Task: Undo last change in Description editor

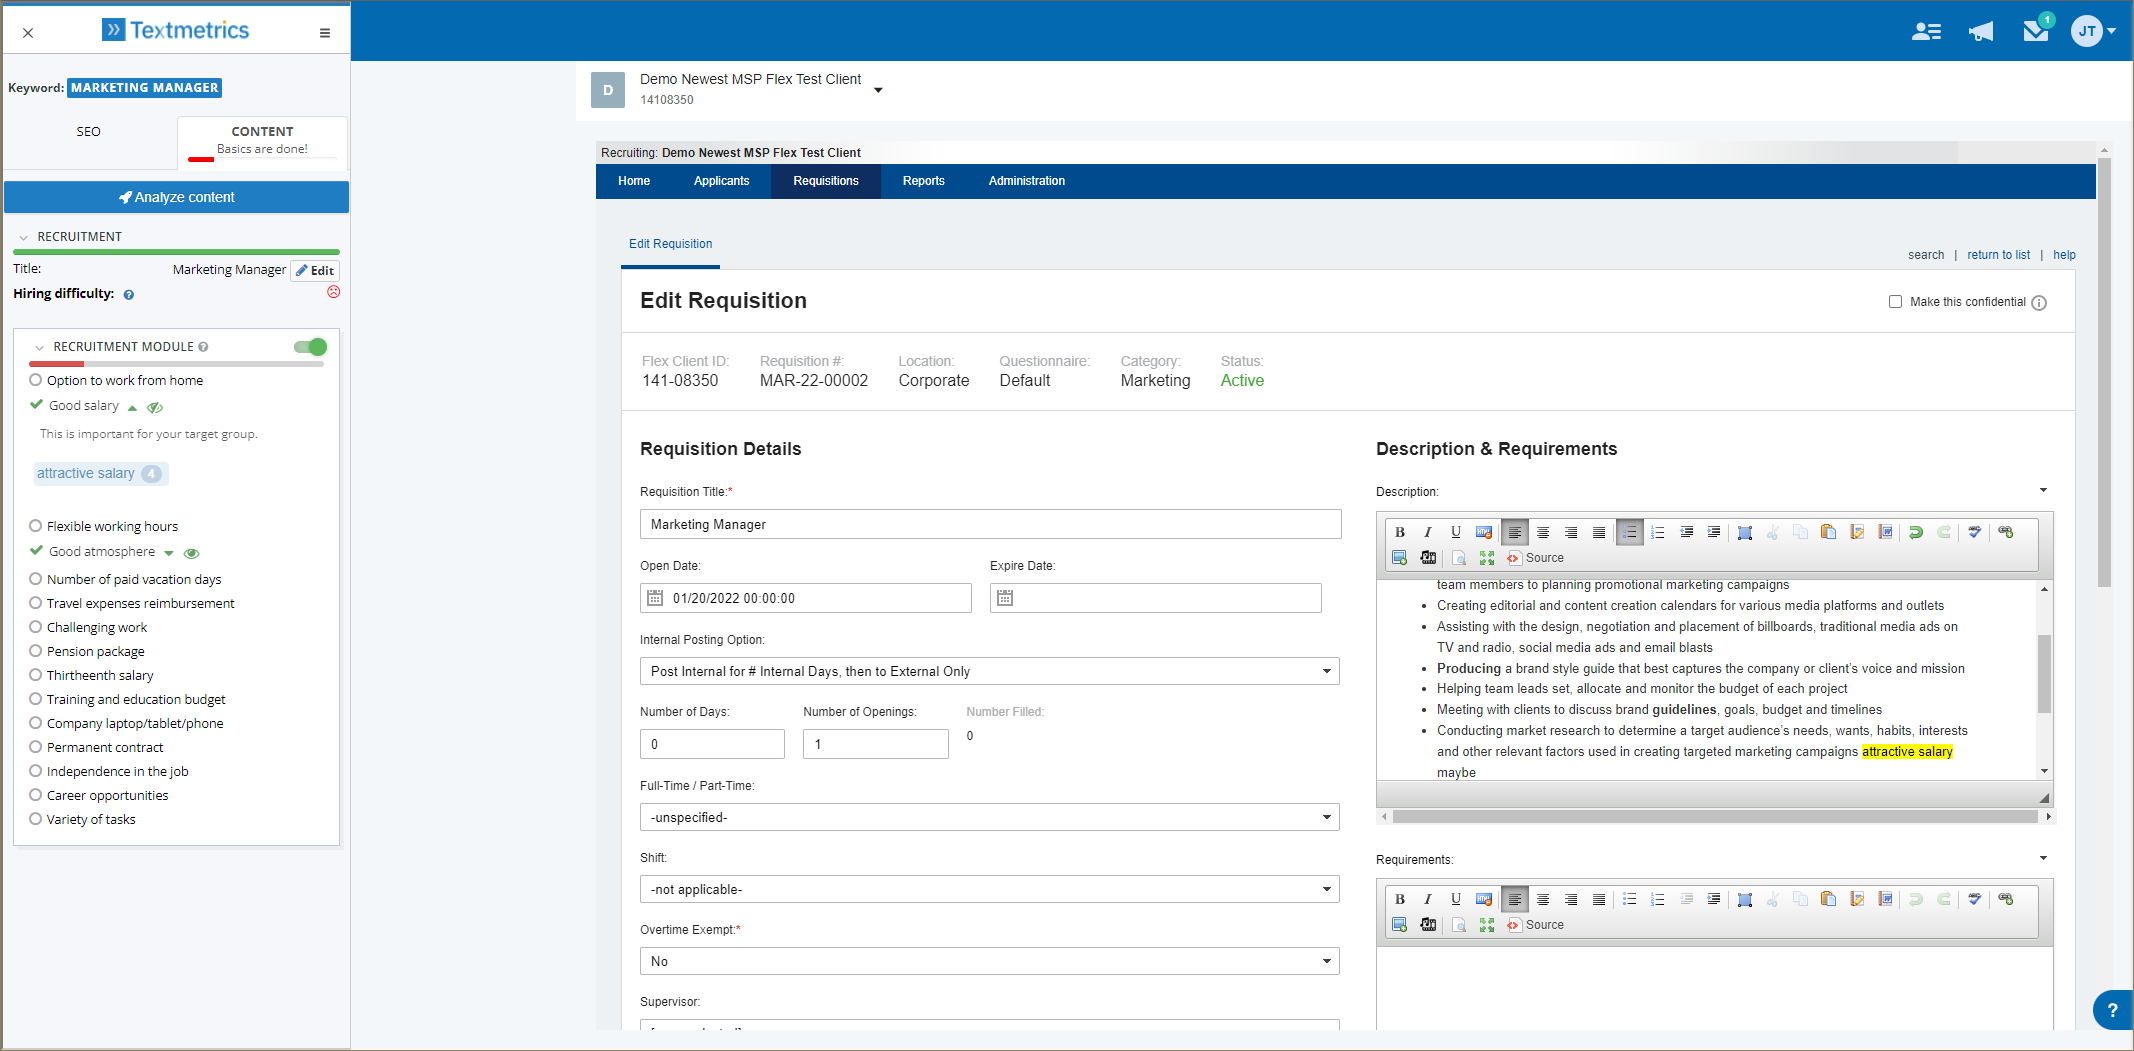Action: pyautogui.click(x=1916, y=532)
